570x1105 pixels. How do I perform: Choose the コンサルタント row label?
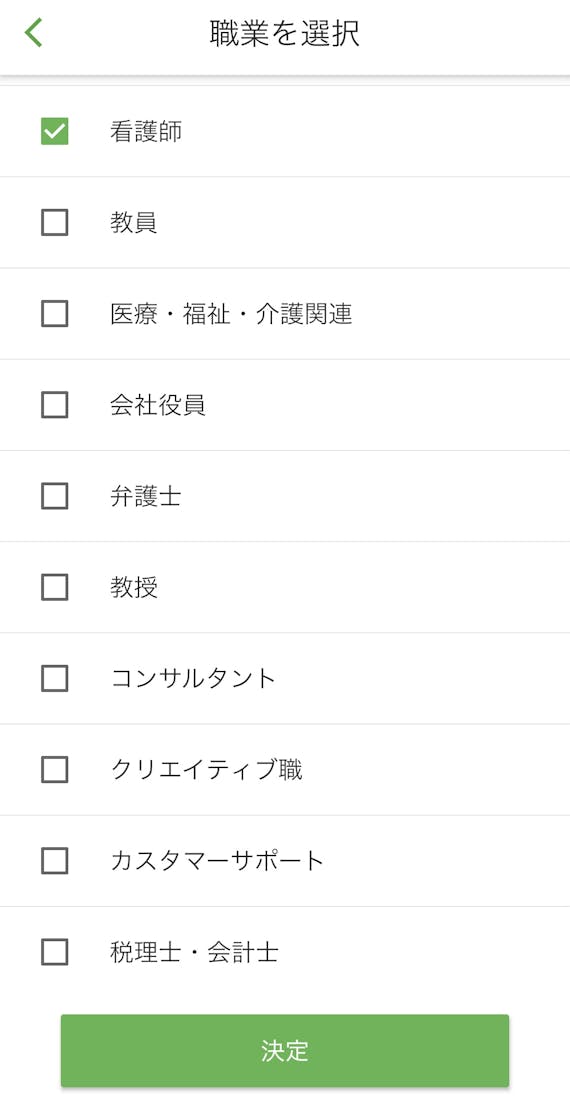pyautogui.click(x=193, y=679)
